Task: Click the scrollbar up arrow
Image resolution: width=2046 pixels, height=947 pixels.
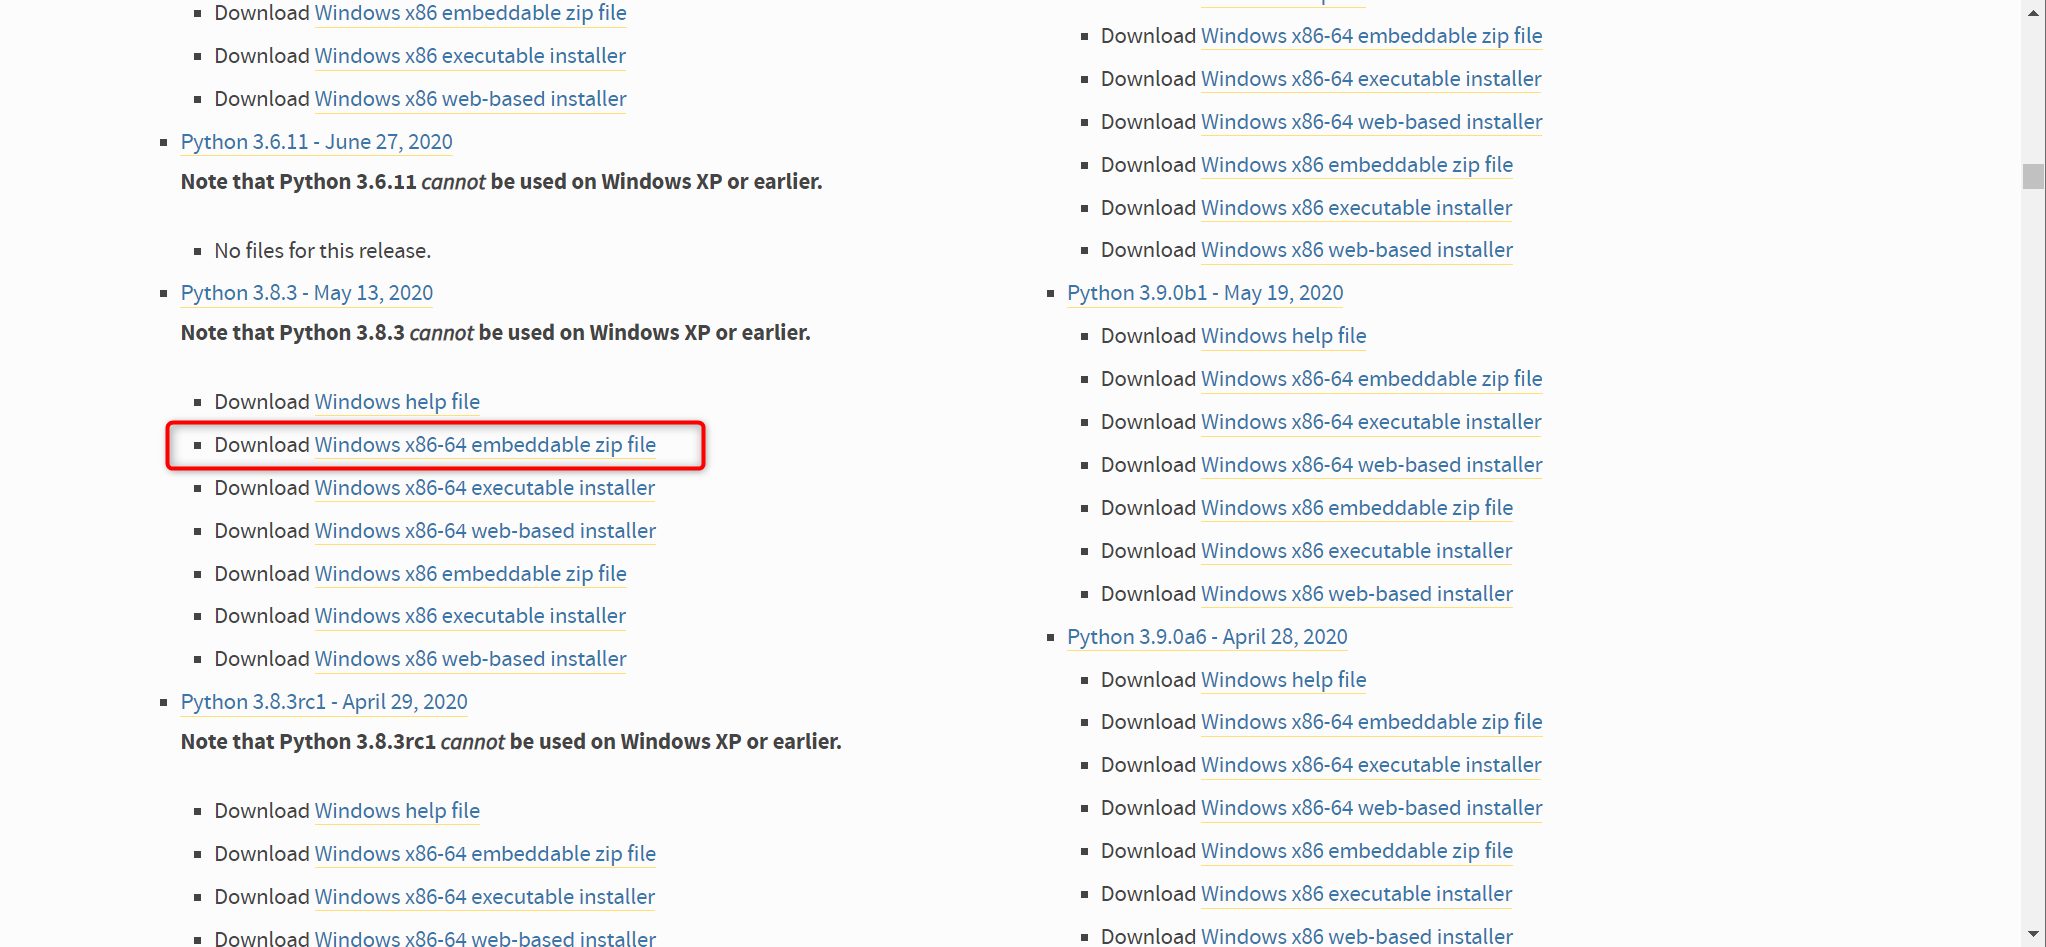Action: click(x=2033, y=12)
